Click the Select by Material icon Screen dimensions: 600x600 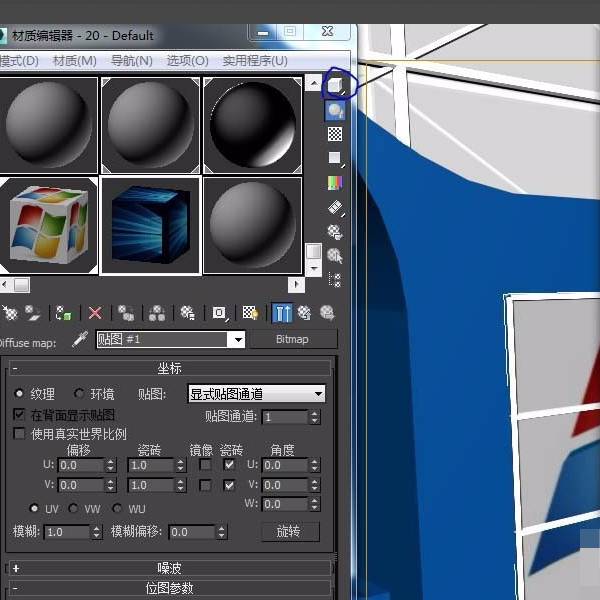335,256
